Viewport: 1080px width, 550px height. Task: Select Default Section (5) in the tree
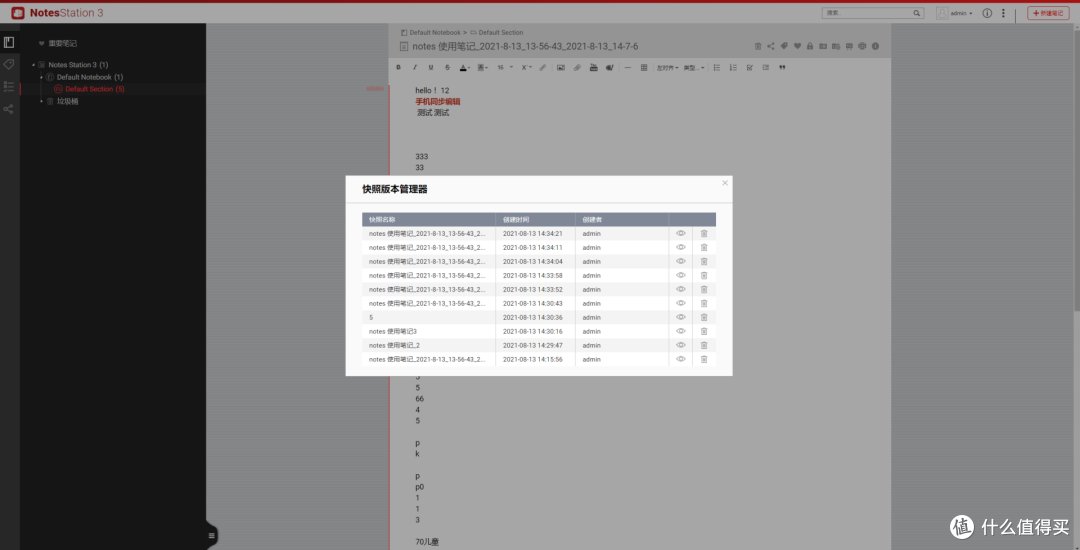click(94, 89)
